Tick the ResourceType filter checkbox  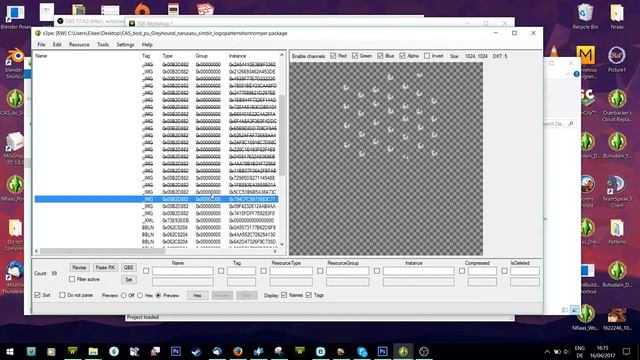(263, 271)
